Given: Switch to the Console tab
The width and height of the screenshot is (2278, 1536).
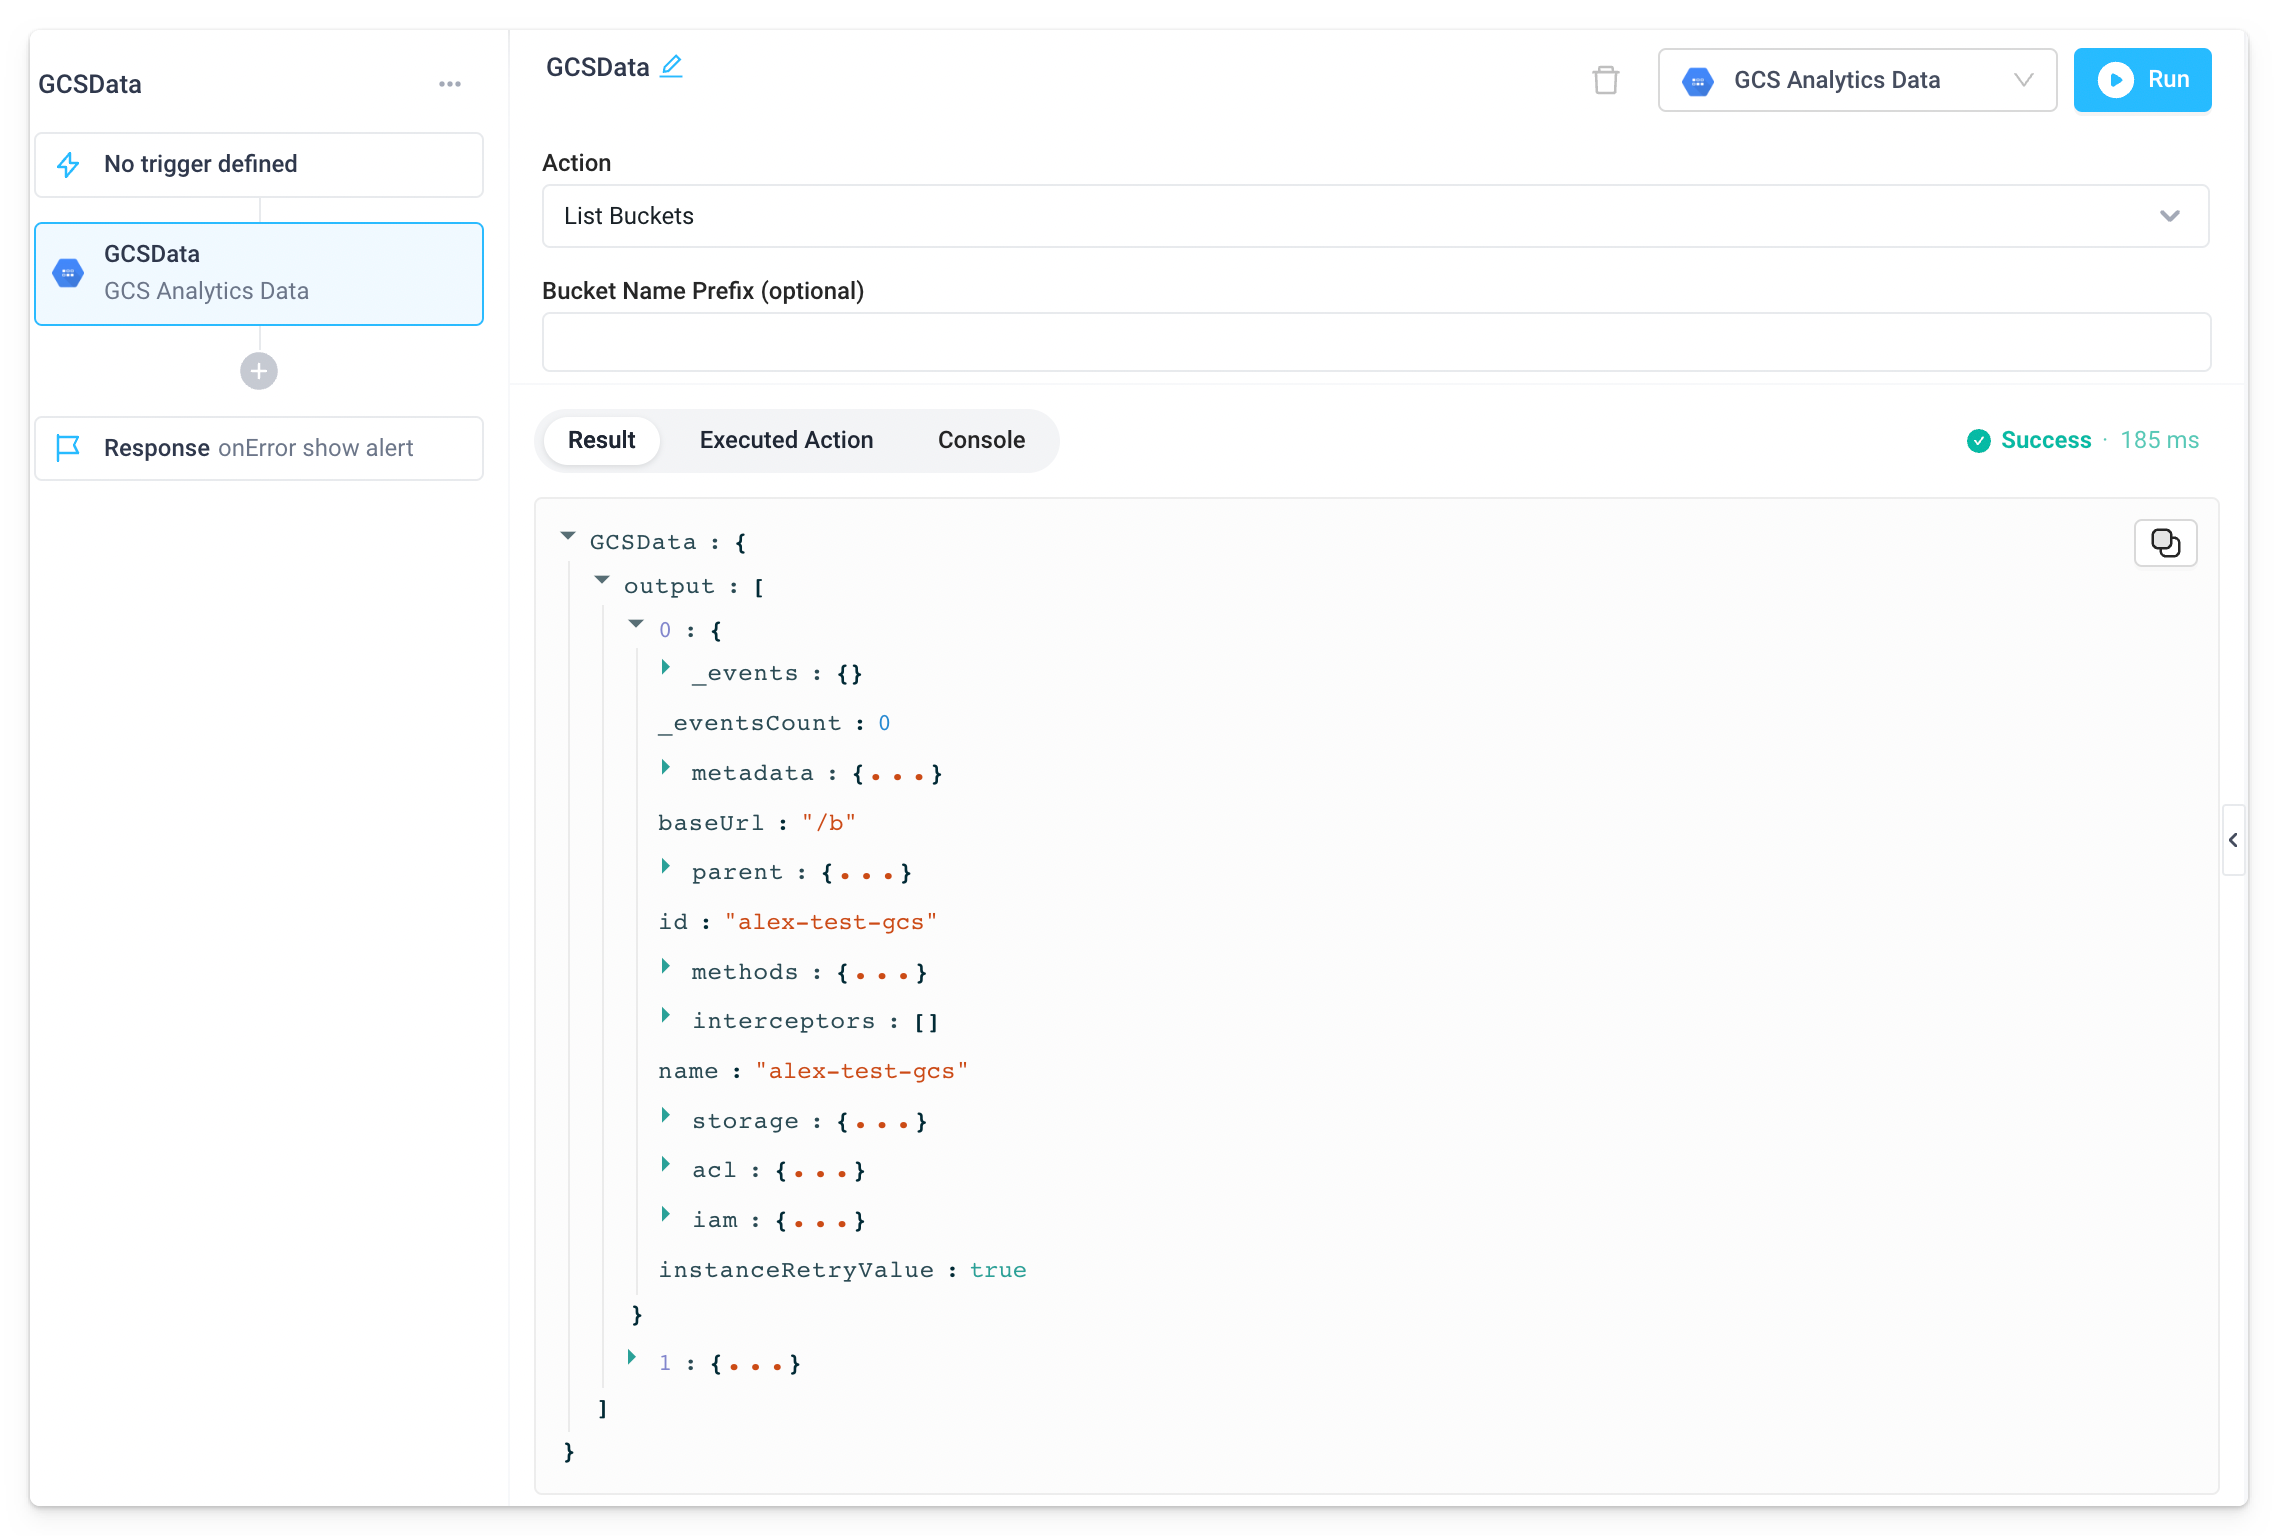Looking at the screenshot, I should (981, 440).
